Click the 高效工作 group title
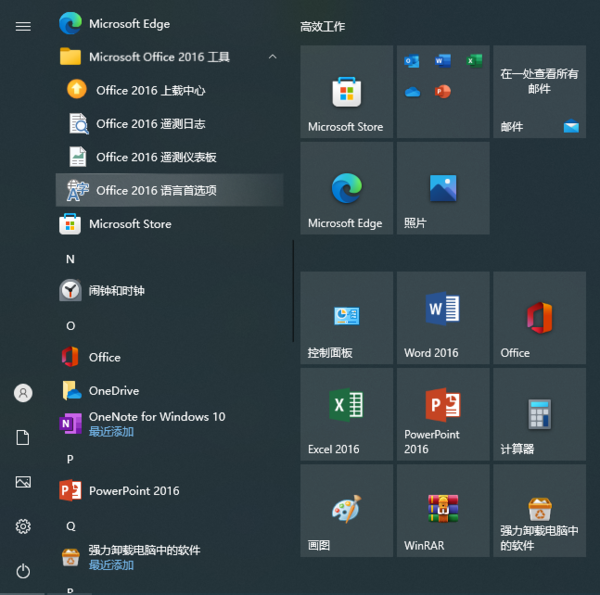Viewport: 600px width, 595px height. [322, 26]
